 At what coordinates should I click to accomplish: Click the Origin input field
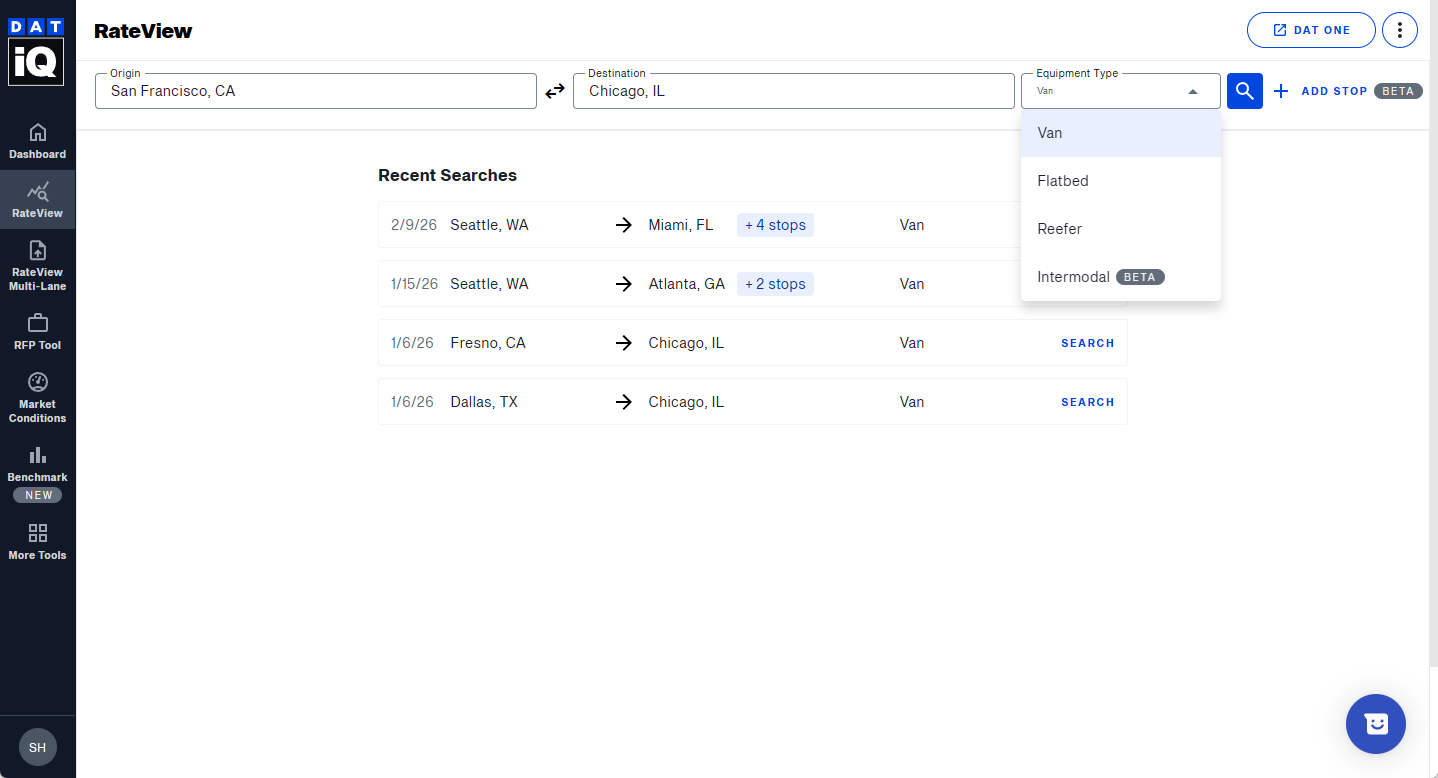coord(315,91)
